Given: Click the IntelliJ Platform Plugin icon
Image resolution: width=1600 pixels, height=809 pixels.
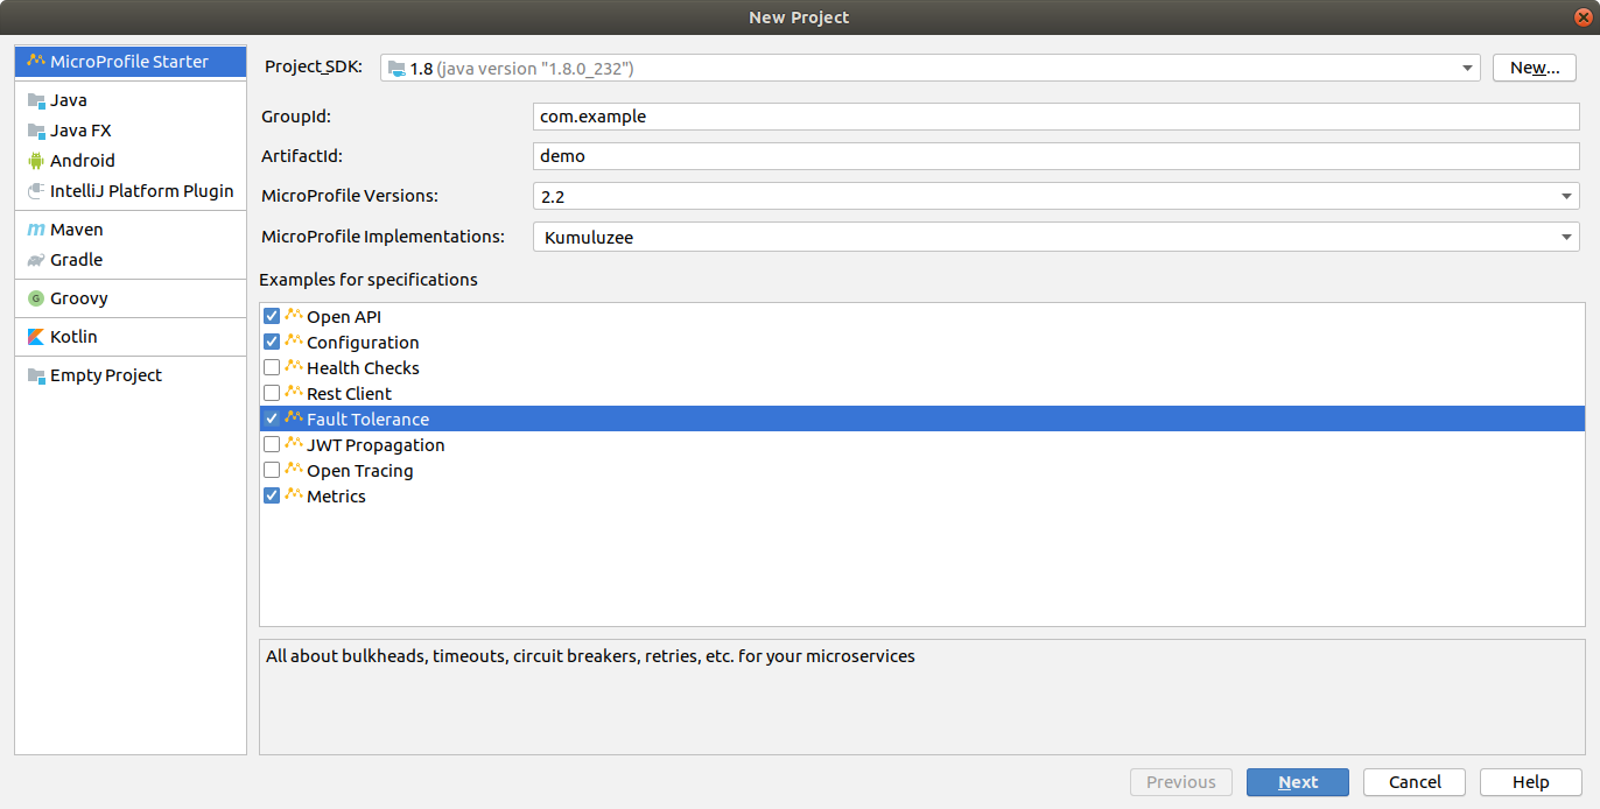Looking at the screenshot, I should tap(36, 191).
